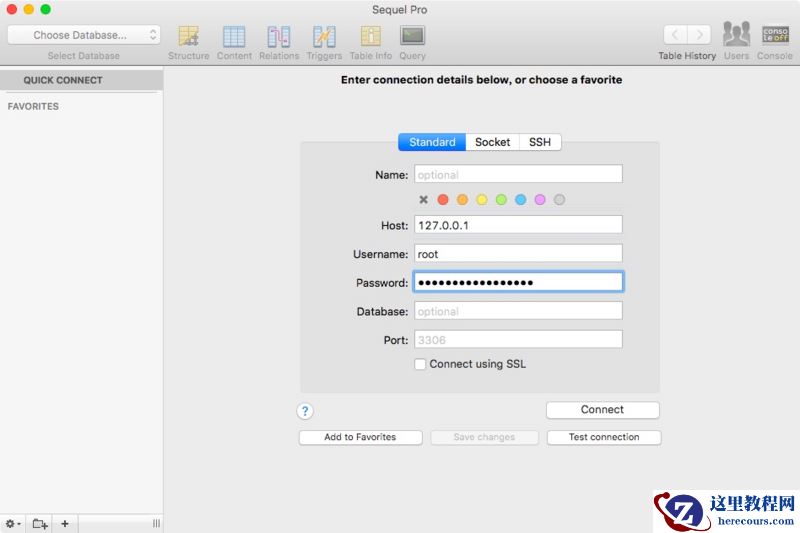Image resolution: width=800 pixels, height=533 pixels.
Task: Pick the green color swatch
Action: tap(501, 199)
